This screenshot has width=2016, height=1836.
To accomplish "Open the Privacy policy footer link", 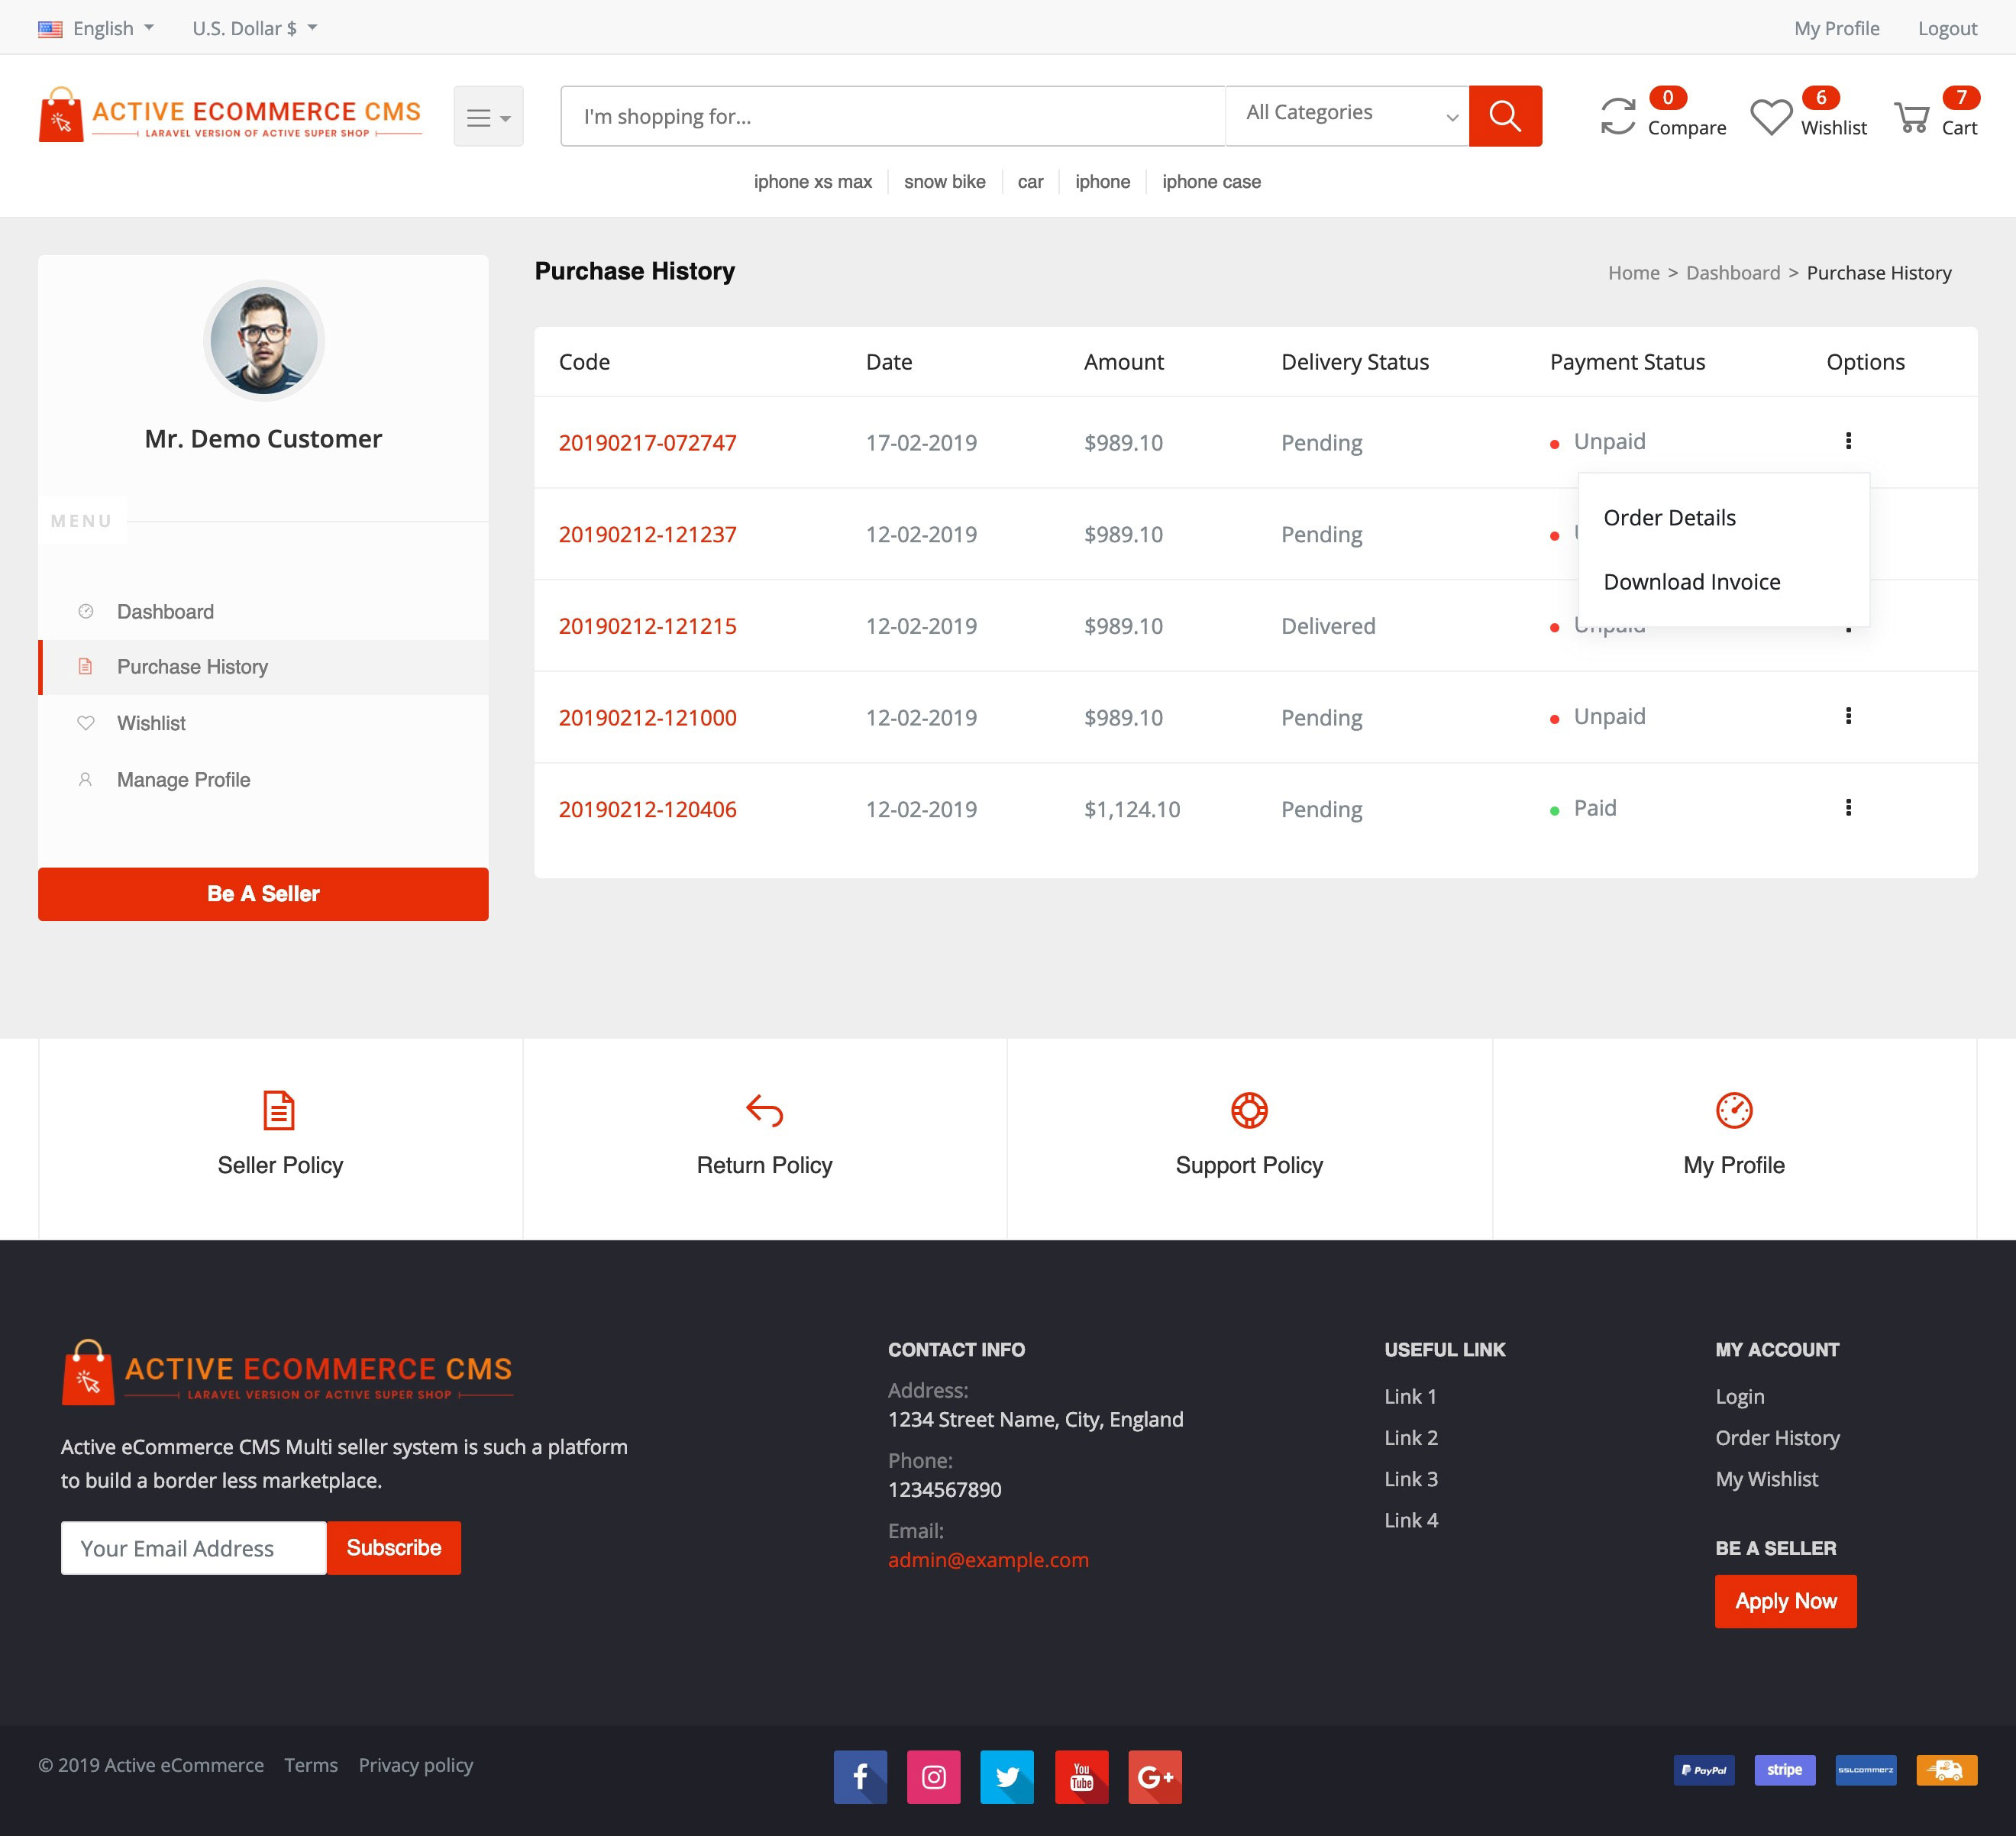I will click(416, 1765).
